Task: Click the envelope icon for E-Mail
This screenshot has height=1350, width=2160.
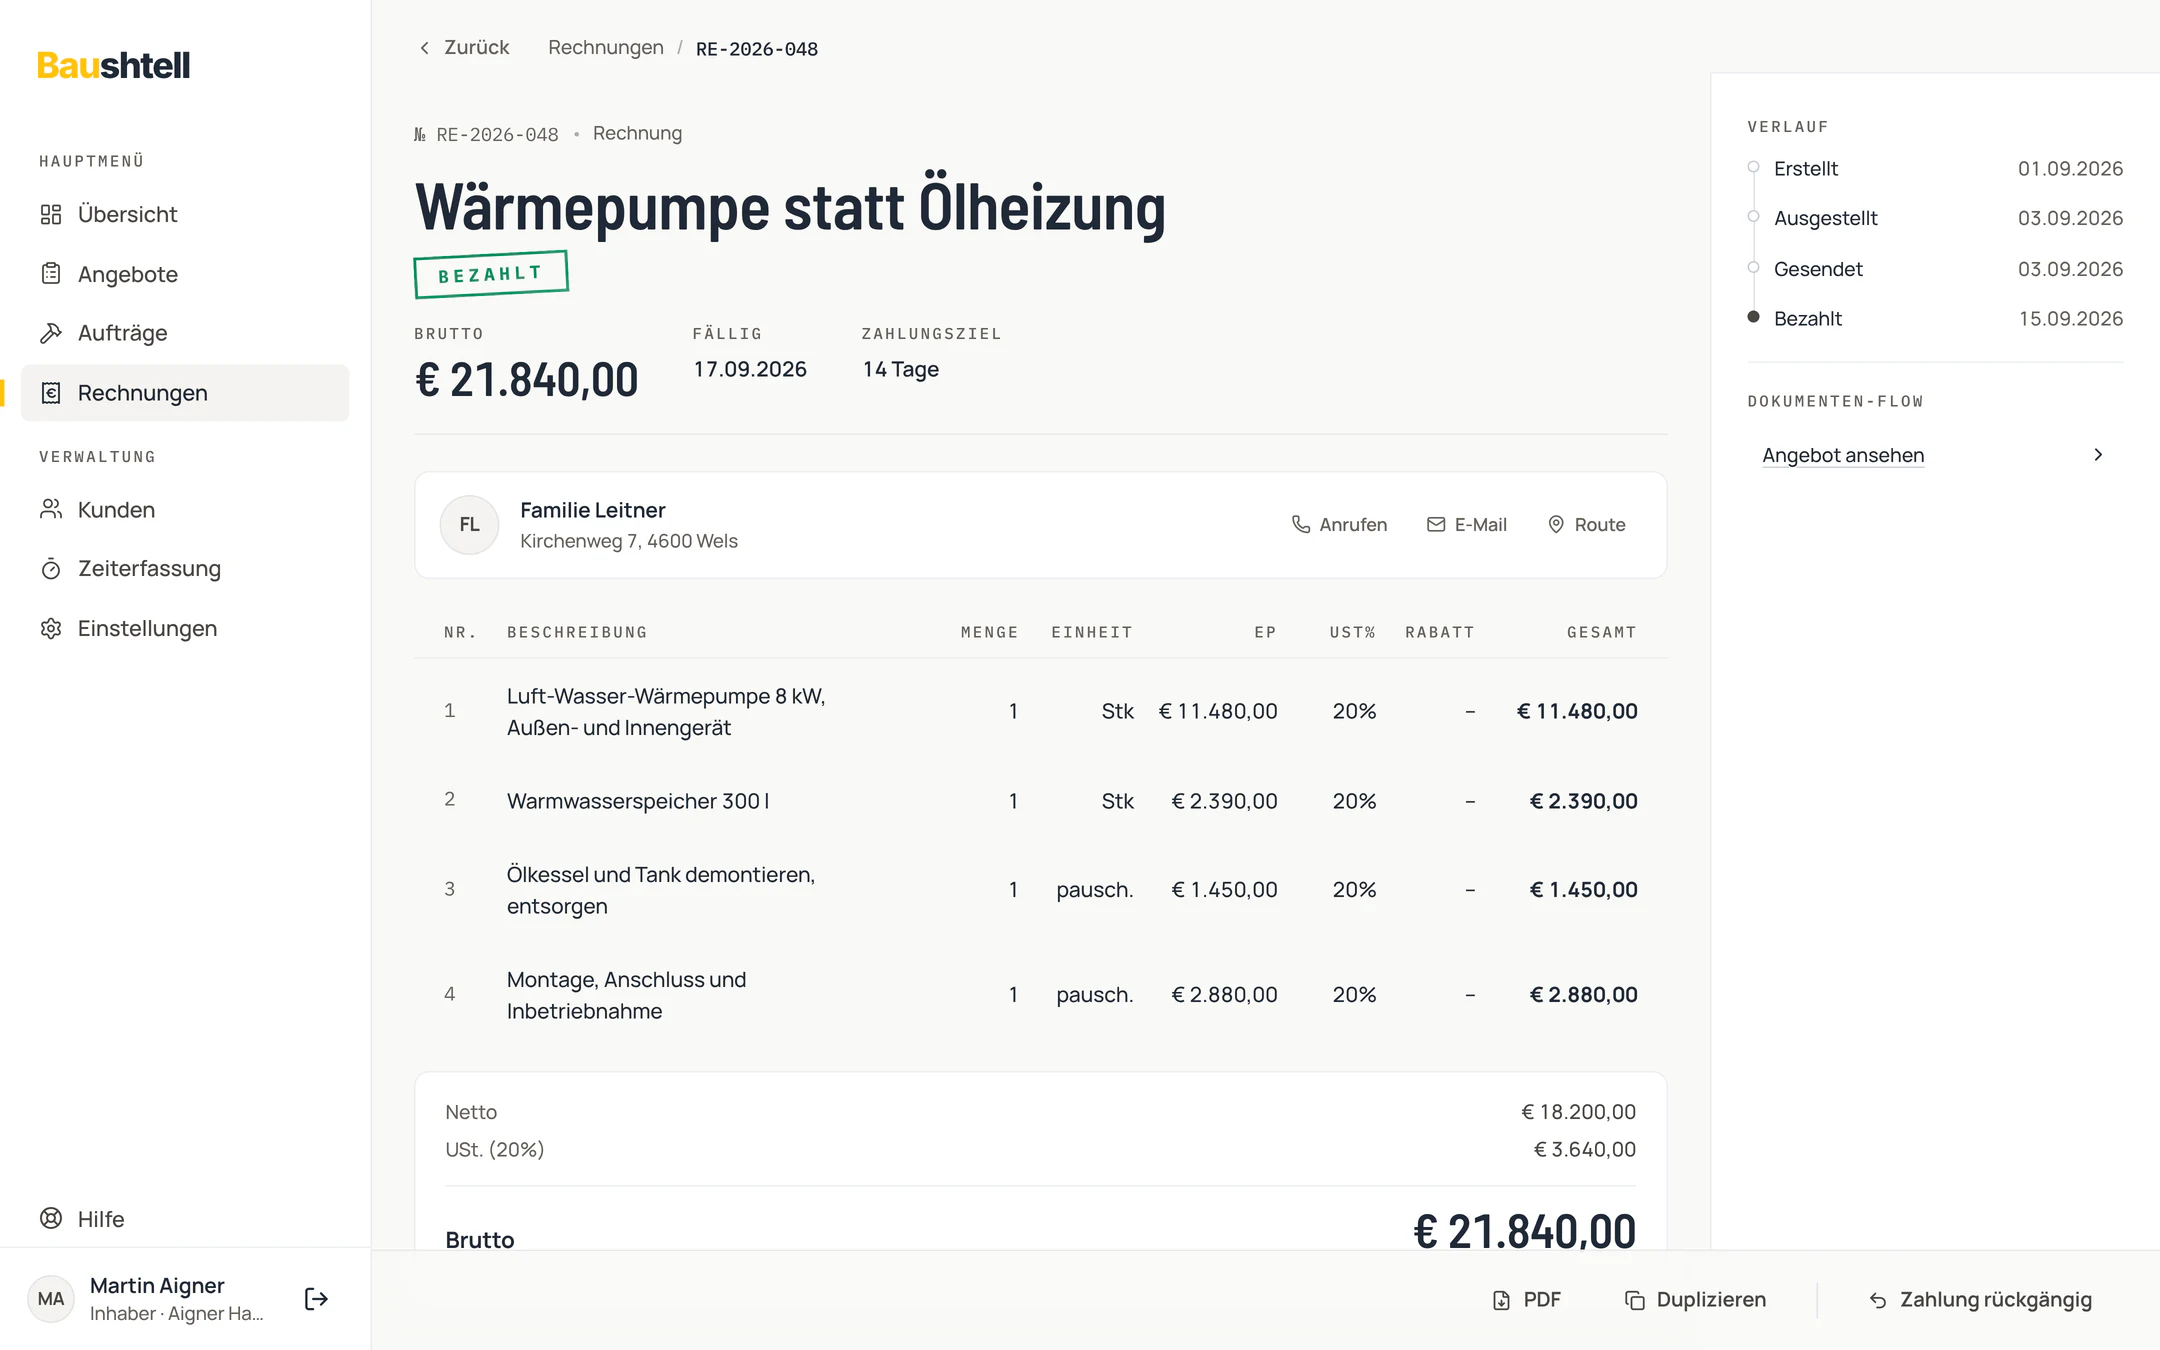Action: [1436, 525]
